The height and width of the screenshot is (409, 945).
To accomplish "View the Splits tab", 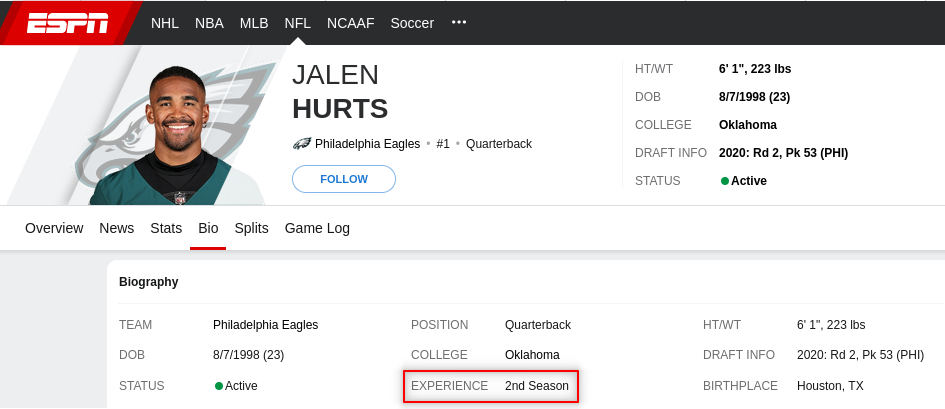I will [251, 228].
